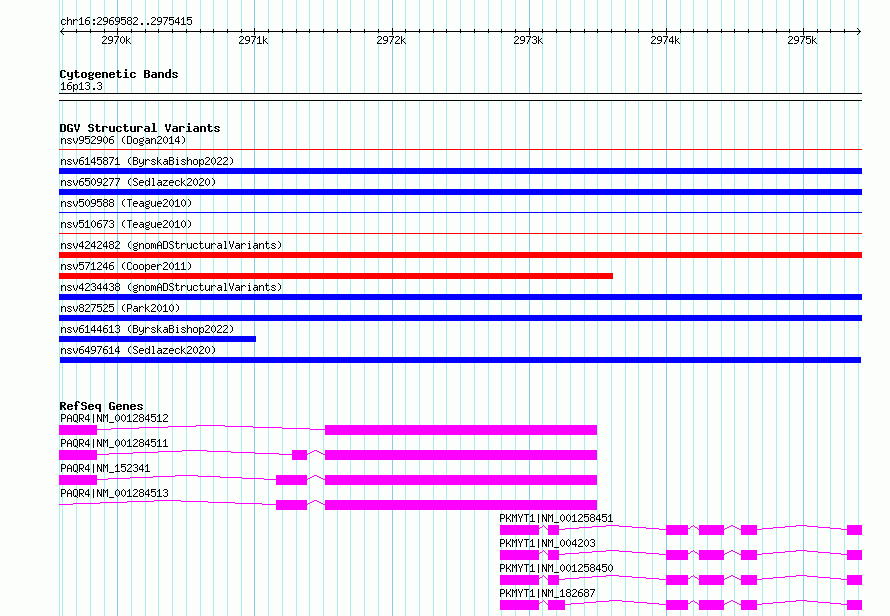This screenshot has height=616, width=890.
Task: Click the 2971k ruler tick label
Action: coord(253,40)
